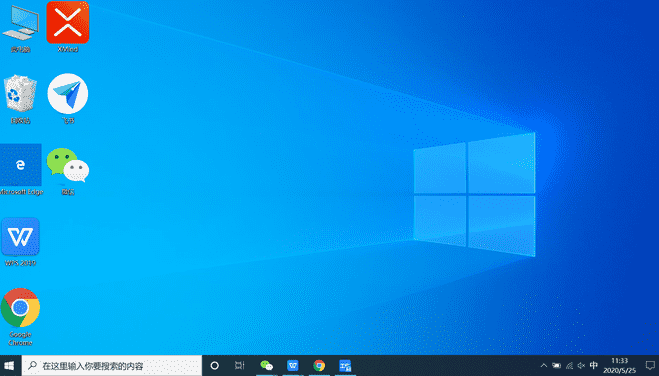Check the battery status tray icon

pyautogui.click(x=556, y=365)
